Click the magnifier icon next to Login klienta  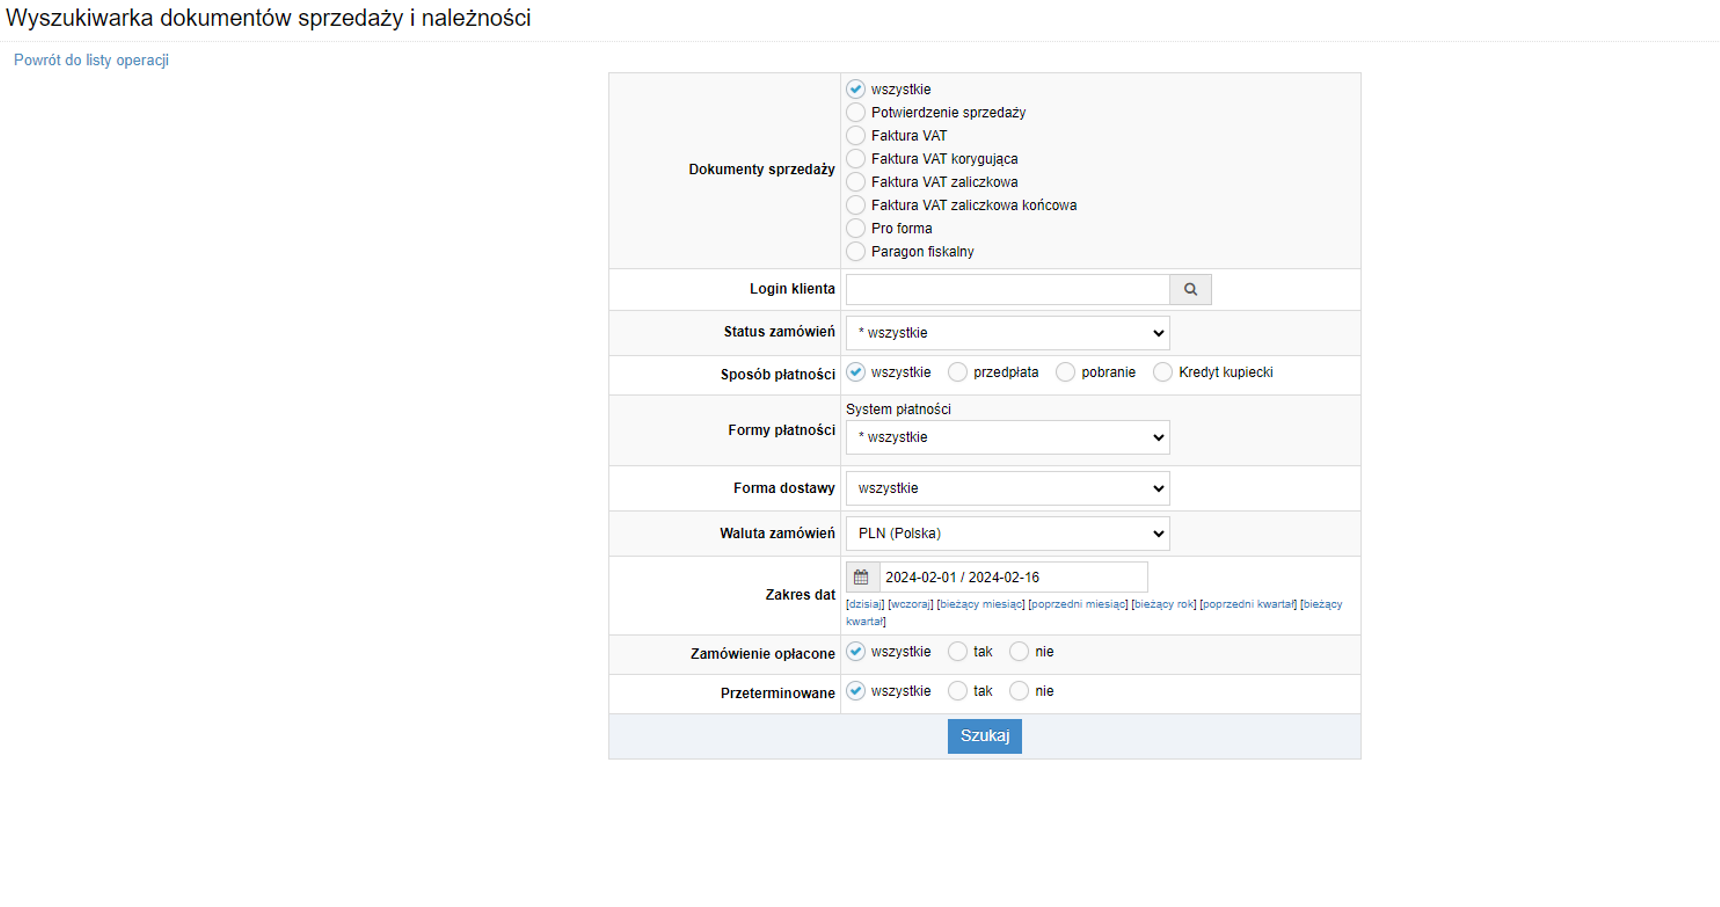coord(1190,289)
